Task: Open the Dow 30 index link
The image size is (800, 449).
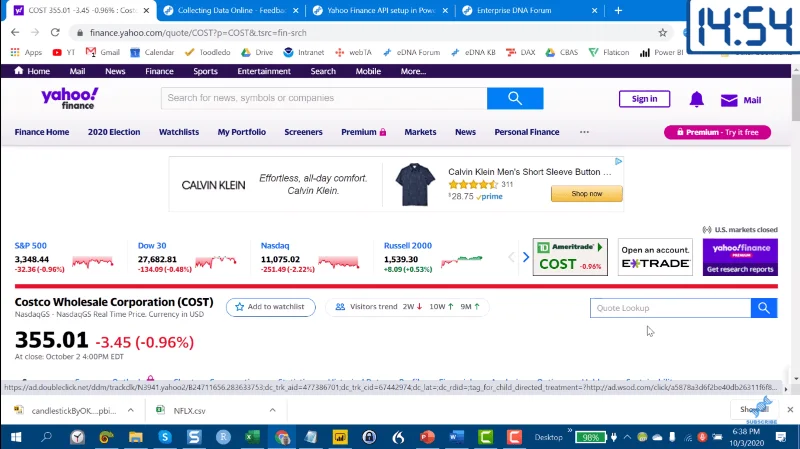Action: (x=152, y=245)
